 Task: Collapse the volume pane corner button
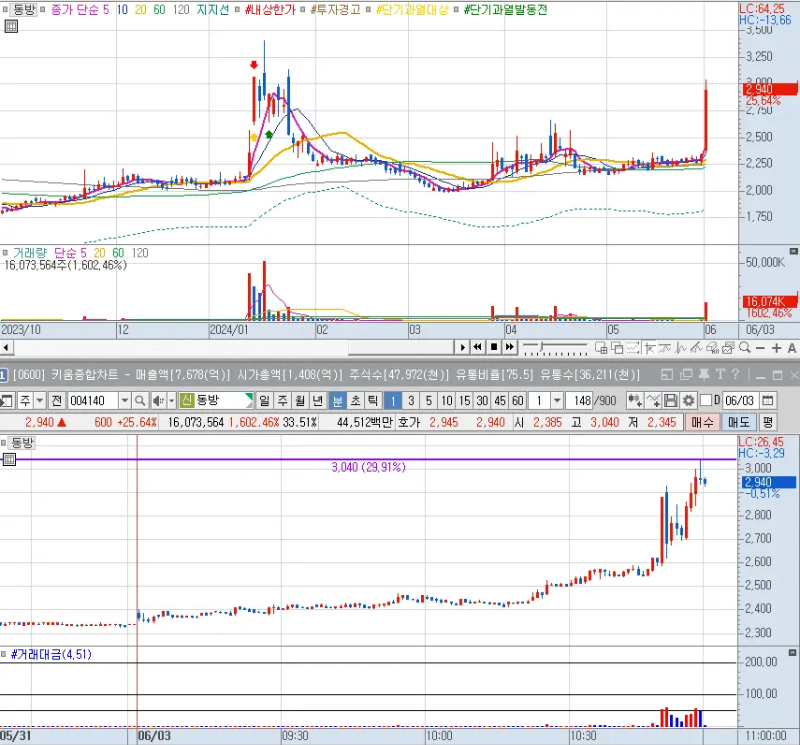coord(793,252)
